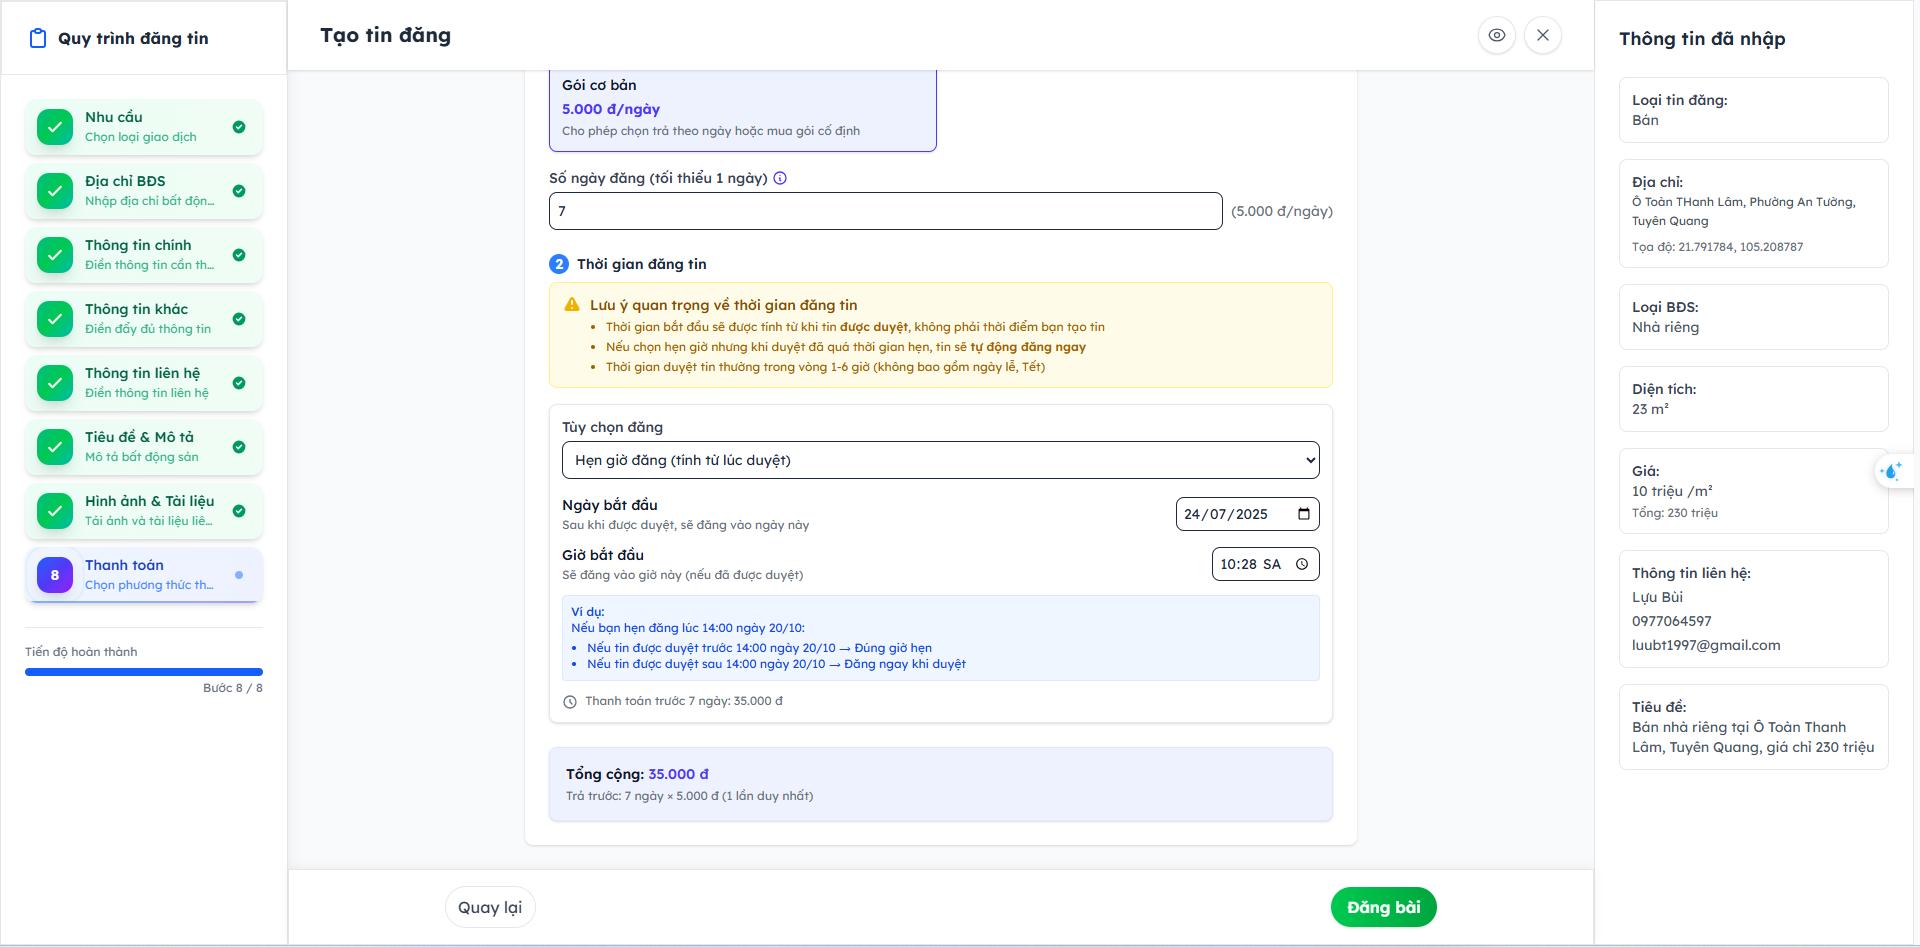Click the 5.000 đ/ngày package price

[611, 109]
